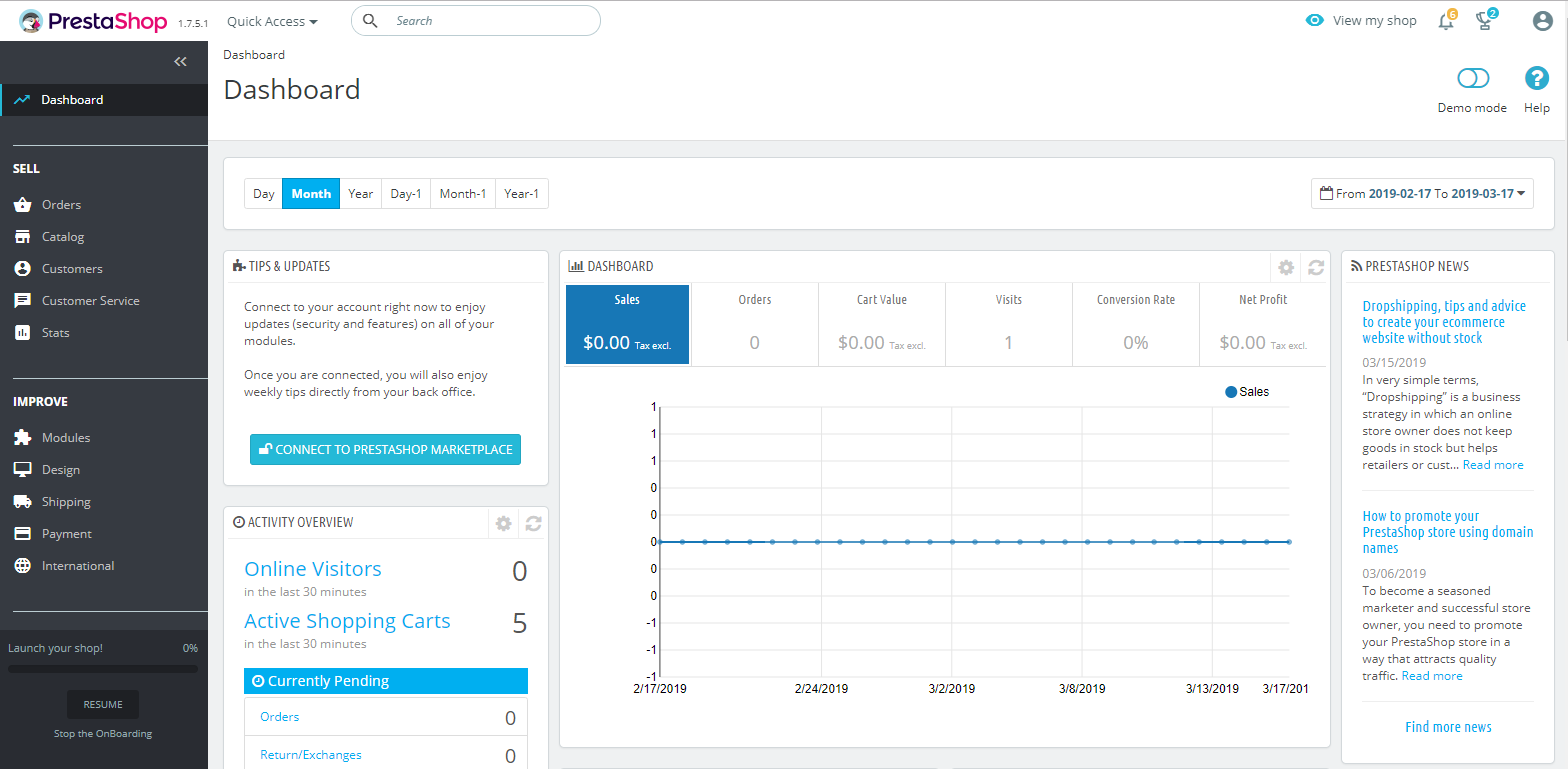Open the Online Visitors link
1568x769 pixels.
pyautogui.click(x=313, y=569)
